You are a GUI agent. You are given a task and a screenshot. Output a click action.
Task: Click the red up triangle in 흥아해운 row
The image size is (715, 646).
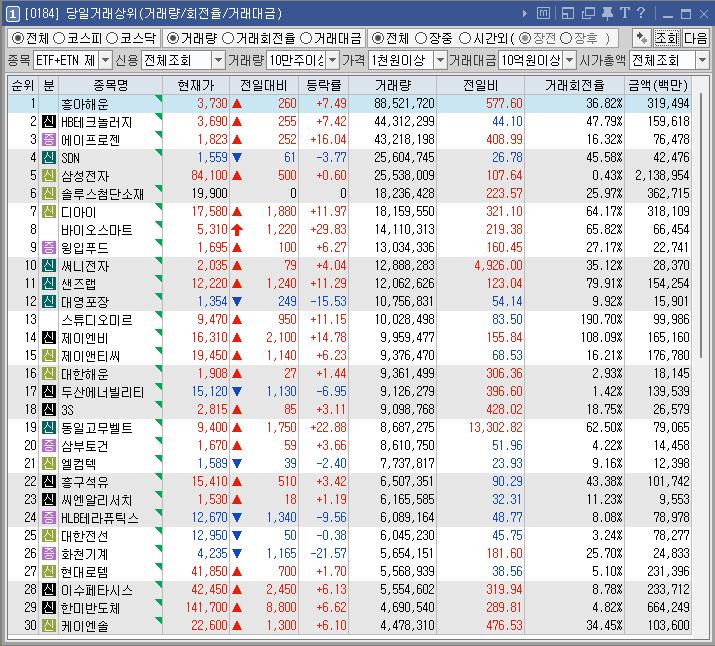(237, 103)
